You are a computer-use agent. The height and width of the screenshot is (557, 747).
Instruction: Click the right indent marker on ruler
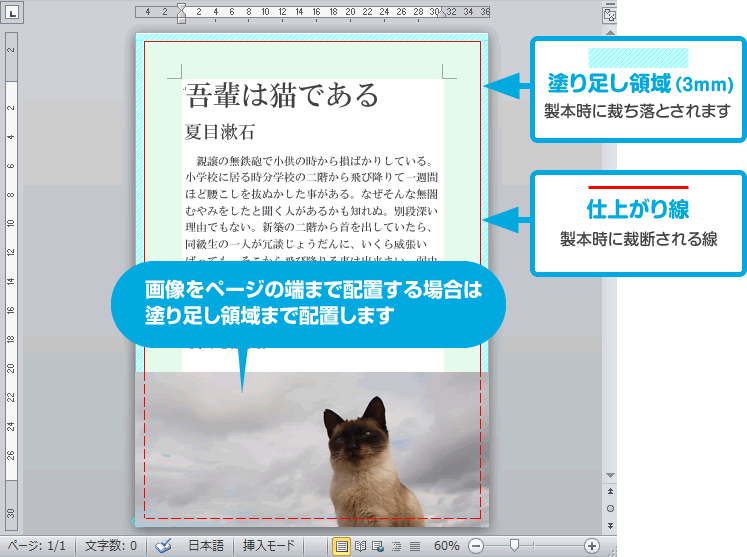tap(443, 13)
